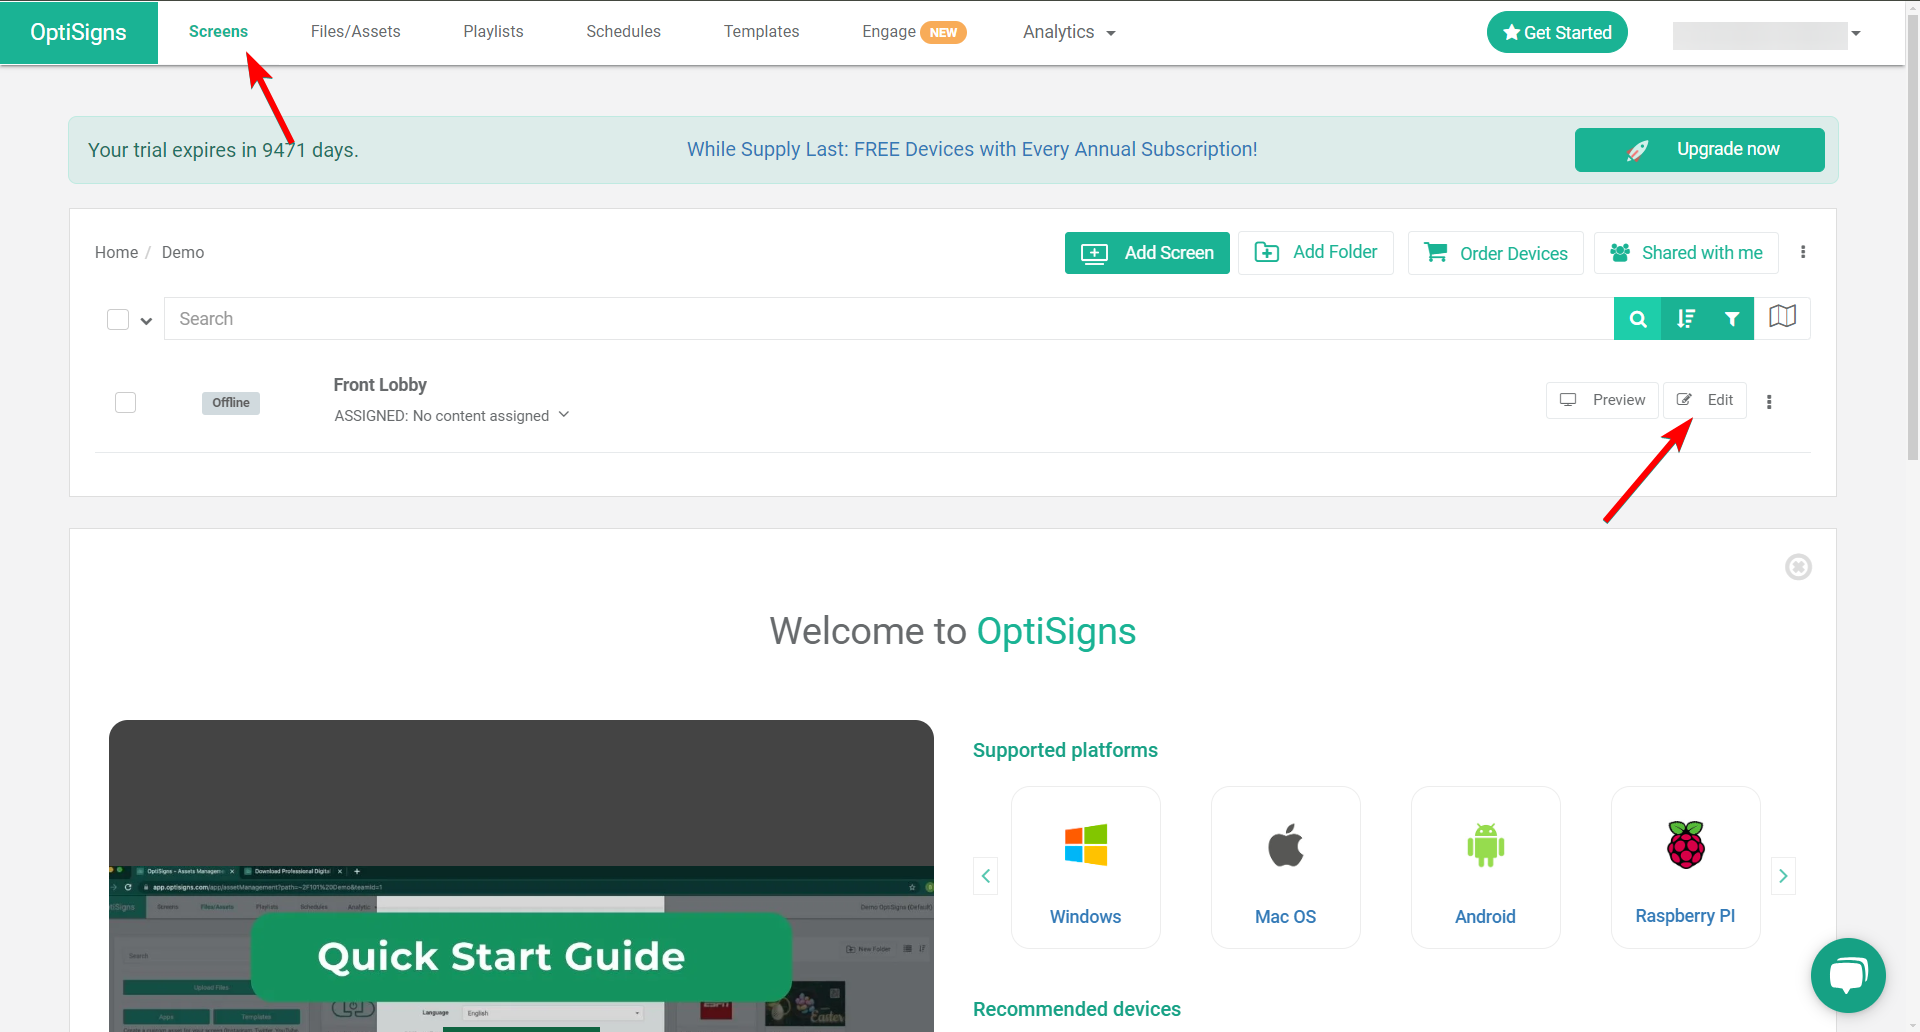Go to the Playlists tab
Image resolution: width=1920 pixels, height=1032 pixels.
[493, 32]
